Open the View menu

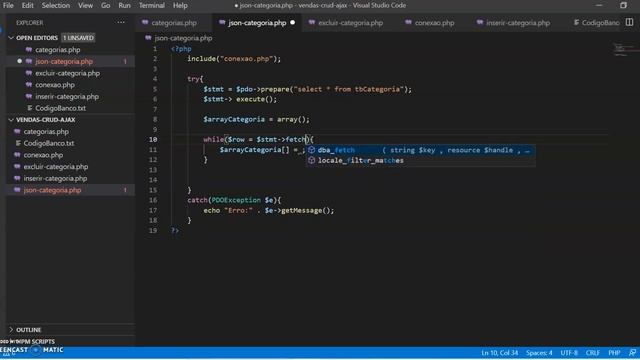[85, 5]
